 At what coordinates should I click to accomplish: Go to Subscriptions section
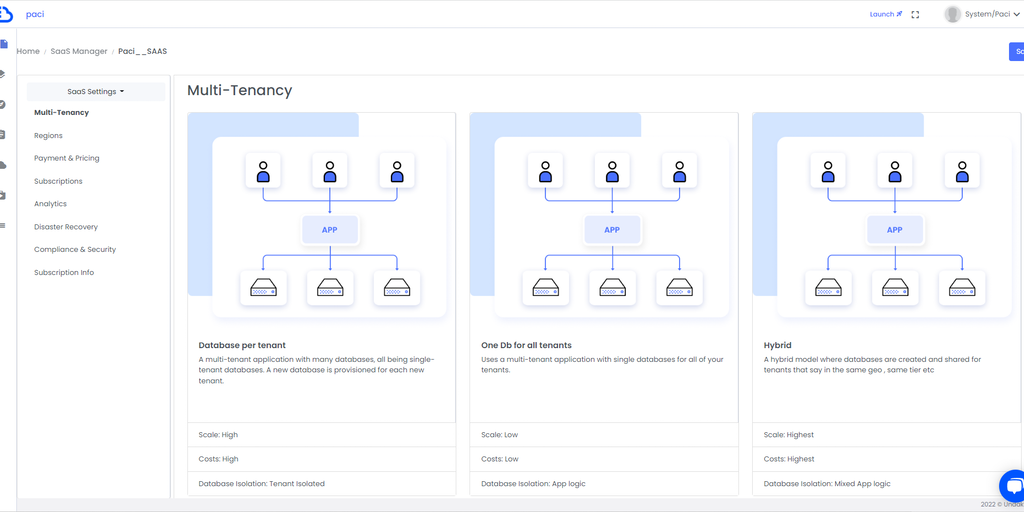[58, 181]
